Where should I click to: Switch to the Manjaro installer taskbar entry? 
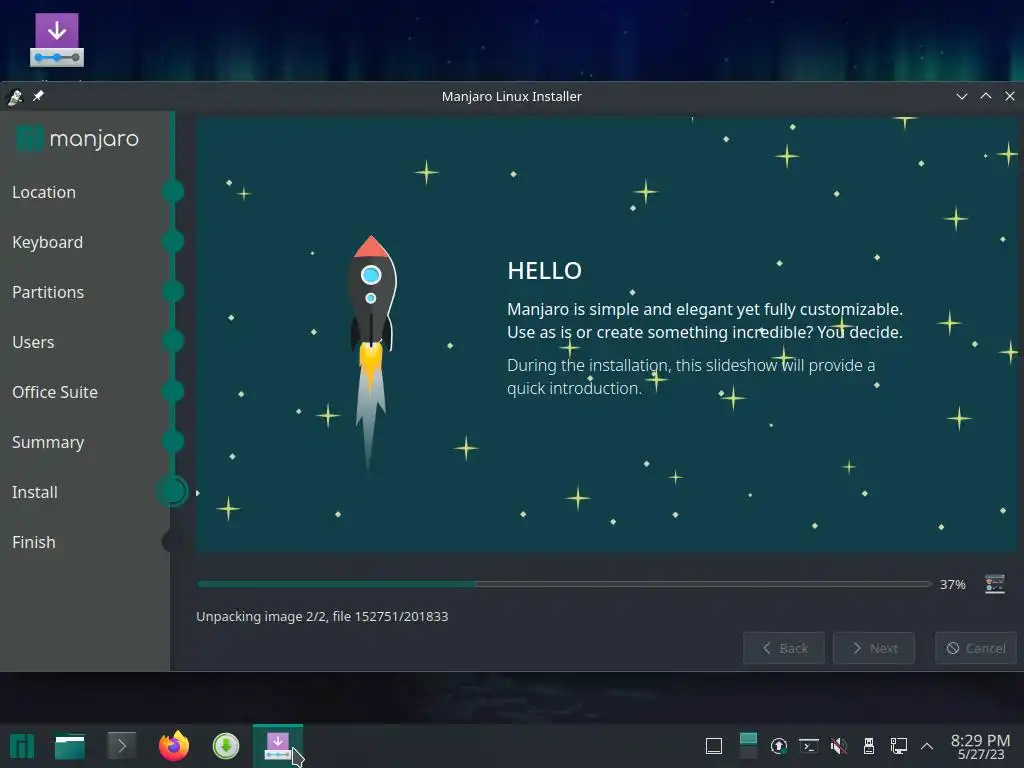278,746
